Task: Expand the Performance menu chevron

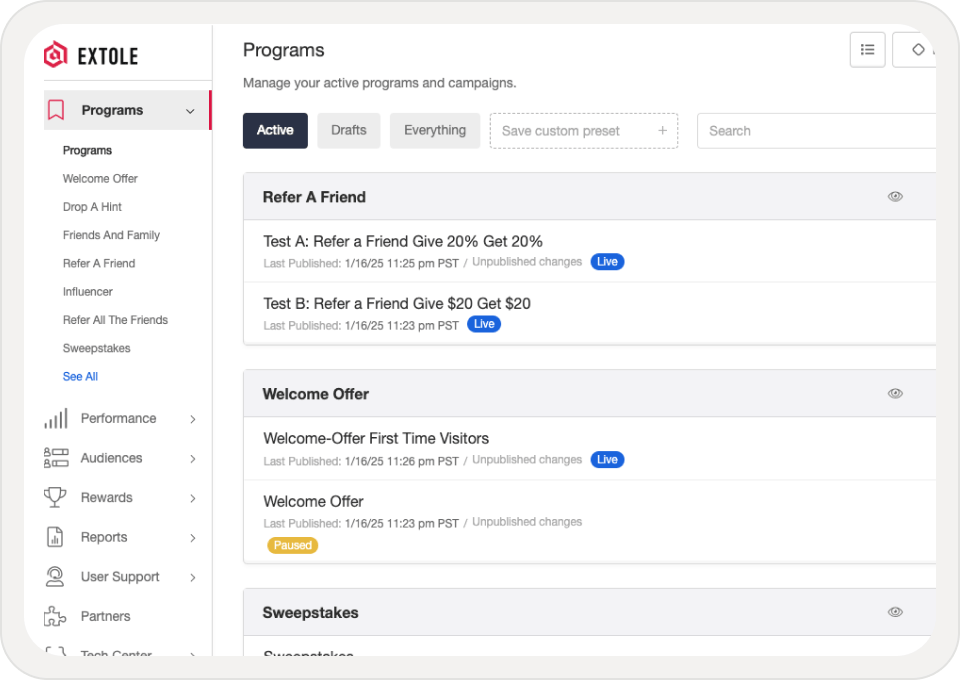Action: tap(193, 419)
